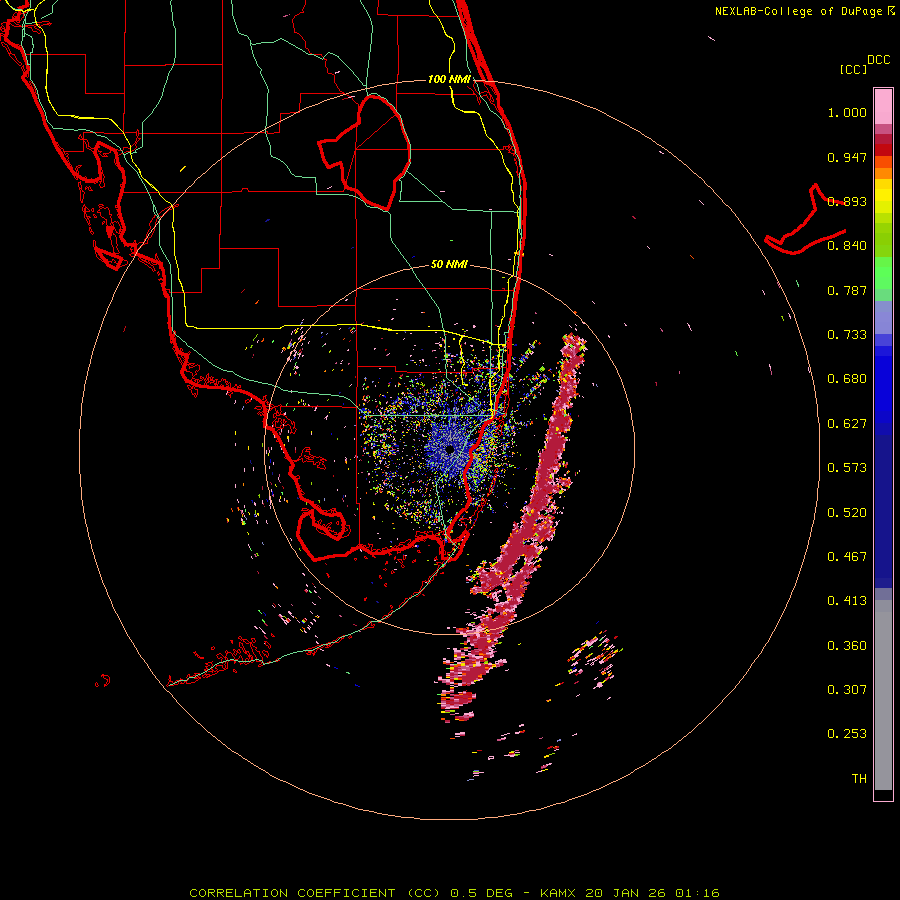Image resolution: width=900 pixels, height=900 pixels.
Task: Click the 0.627 value on the color scale
Action: pyautogui.click(x=847, y=424)
